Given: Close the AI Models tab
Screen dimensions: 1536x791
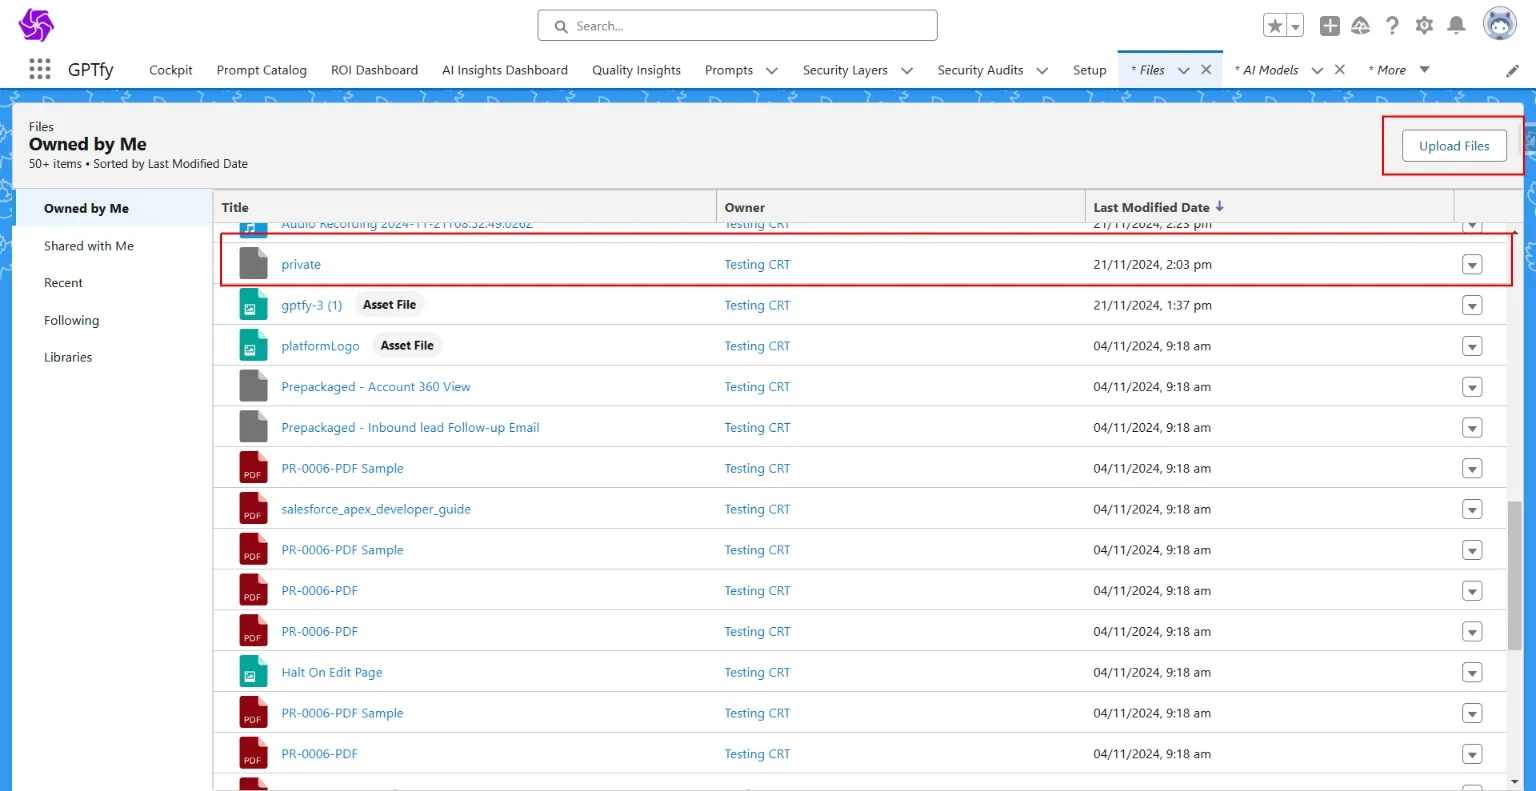Looking at the screenshot, I should (x=1340, y=70).
